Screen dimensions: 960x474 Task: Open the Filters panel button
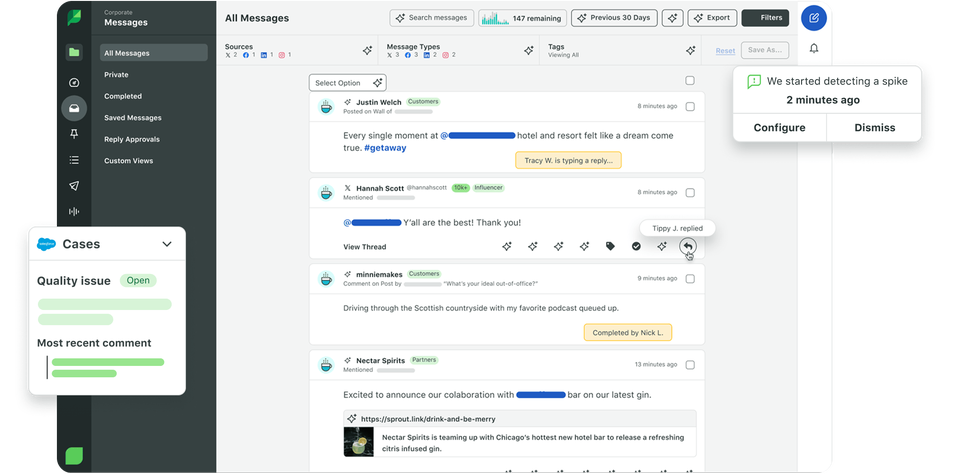point(765,18)
